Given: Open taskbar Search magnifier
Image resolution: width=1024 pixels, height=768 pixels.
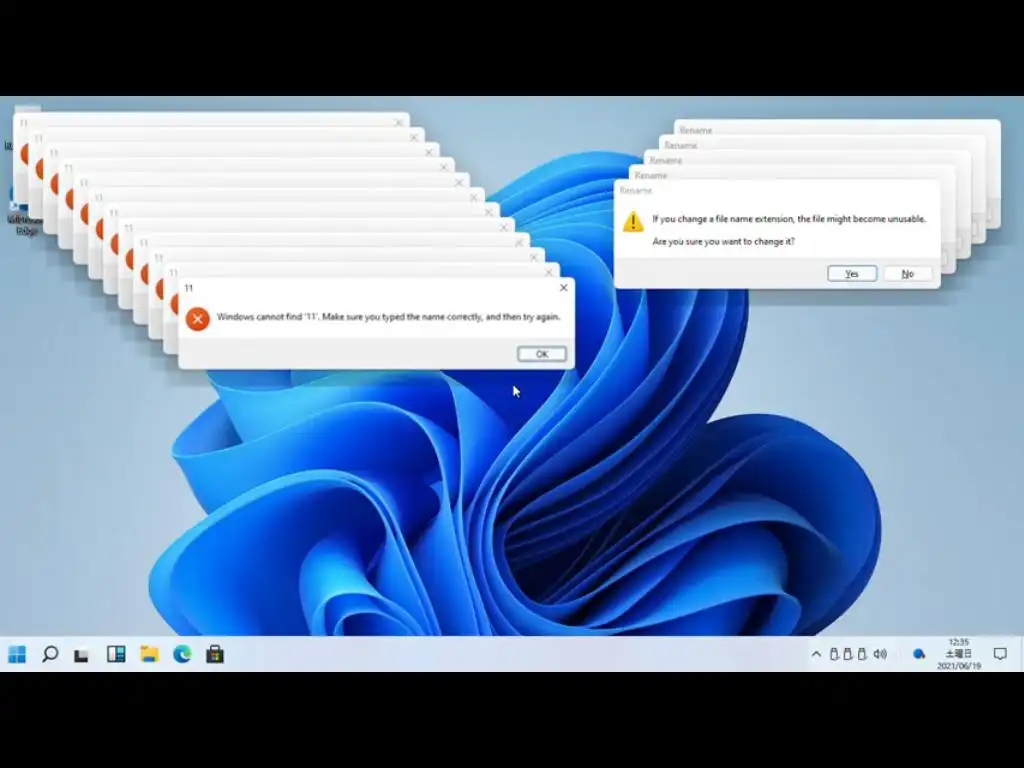Looking at the screenshot, I should click(x=50, y=654).
